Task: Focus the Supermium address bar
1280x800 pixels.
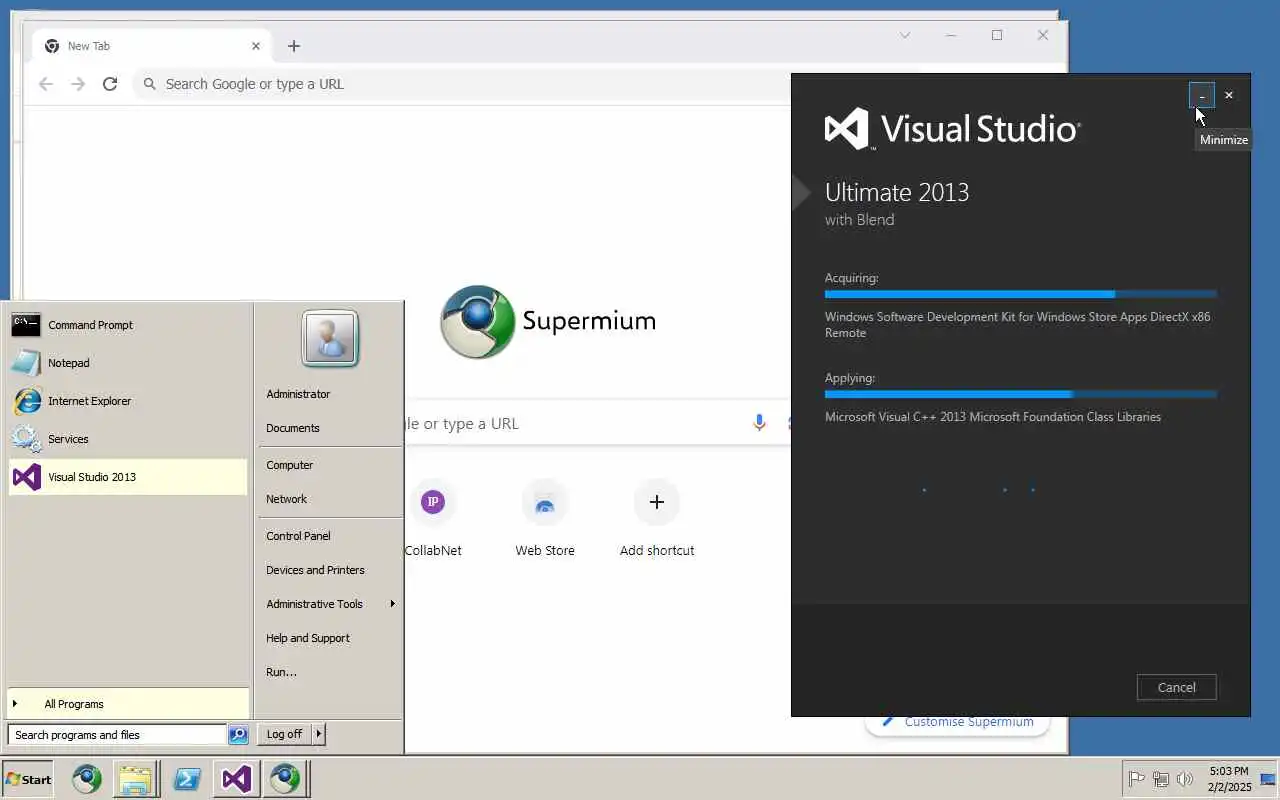Action: click(x=462, y=84)
